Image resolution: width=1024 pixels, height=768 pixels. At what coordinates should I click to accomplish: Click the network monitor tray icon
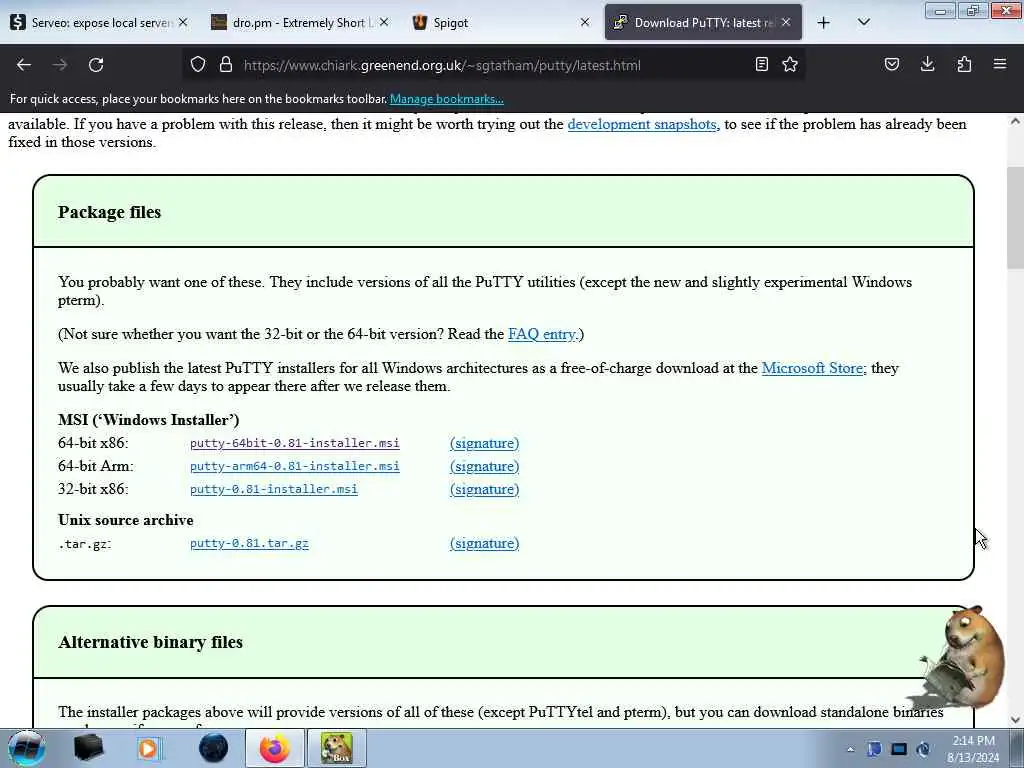click(899, 749)
